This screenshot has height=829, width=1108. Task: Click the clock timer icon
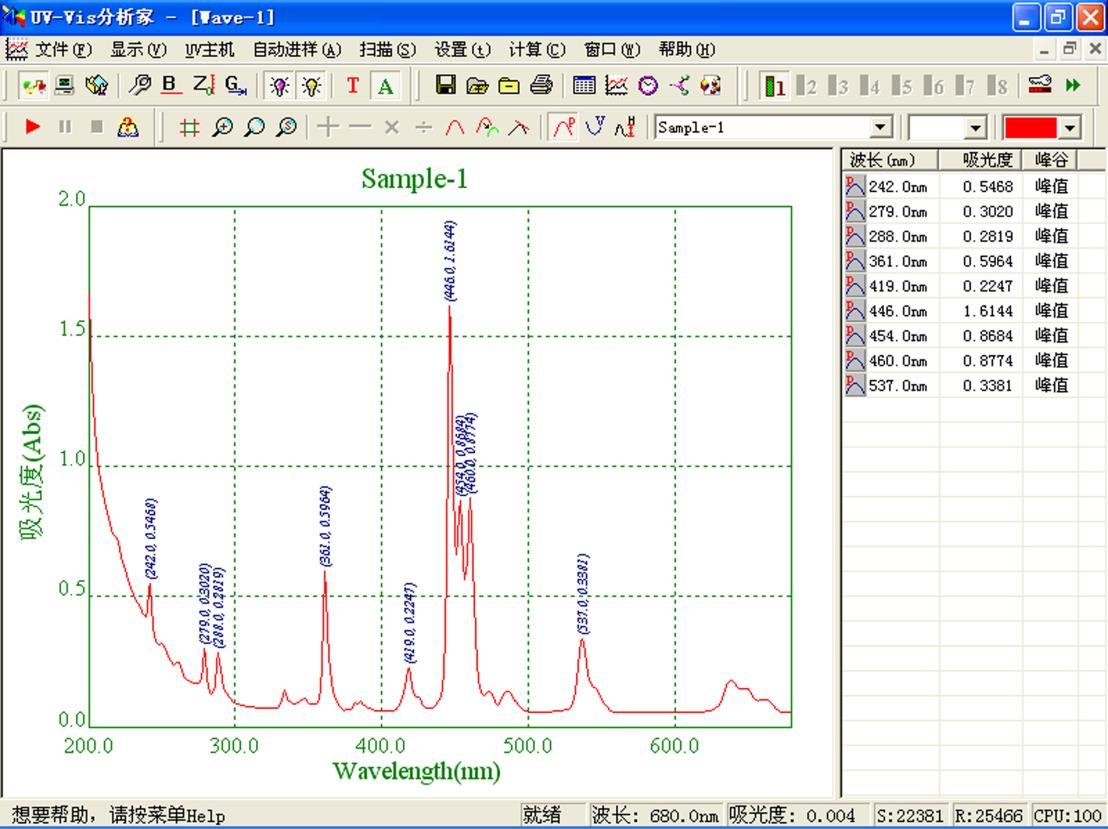(648, 86)
